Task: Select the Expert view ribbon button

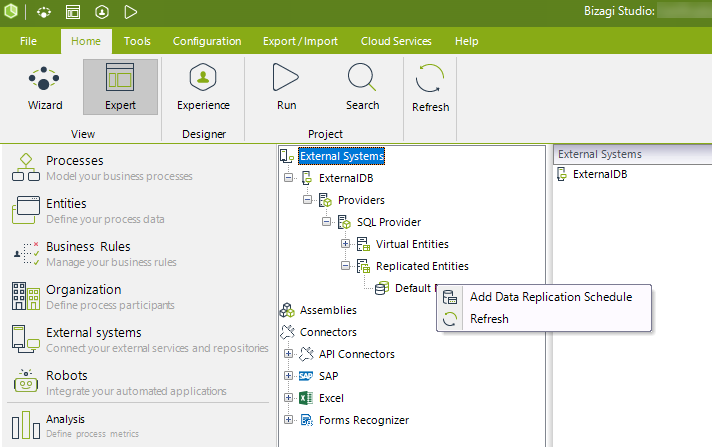Action: click(120, 87)
